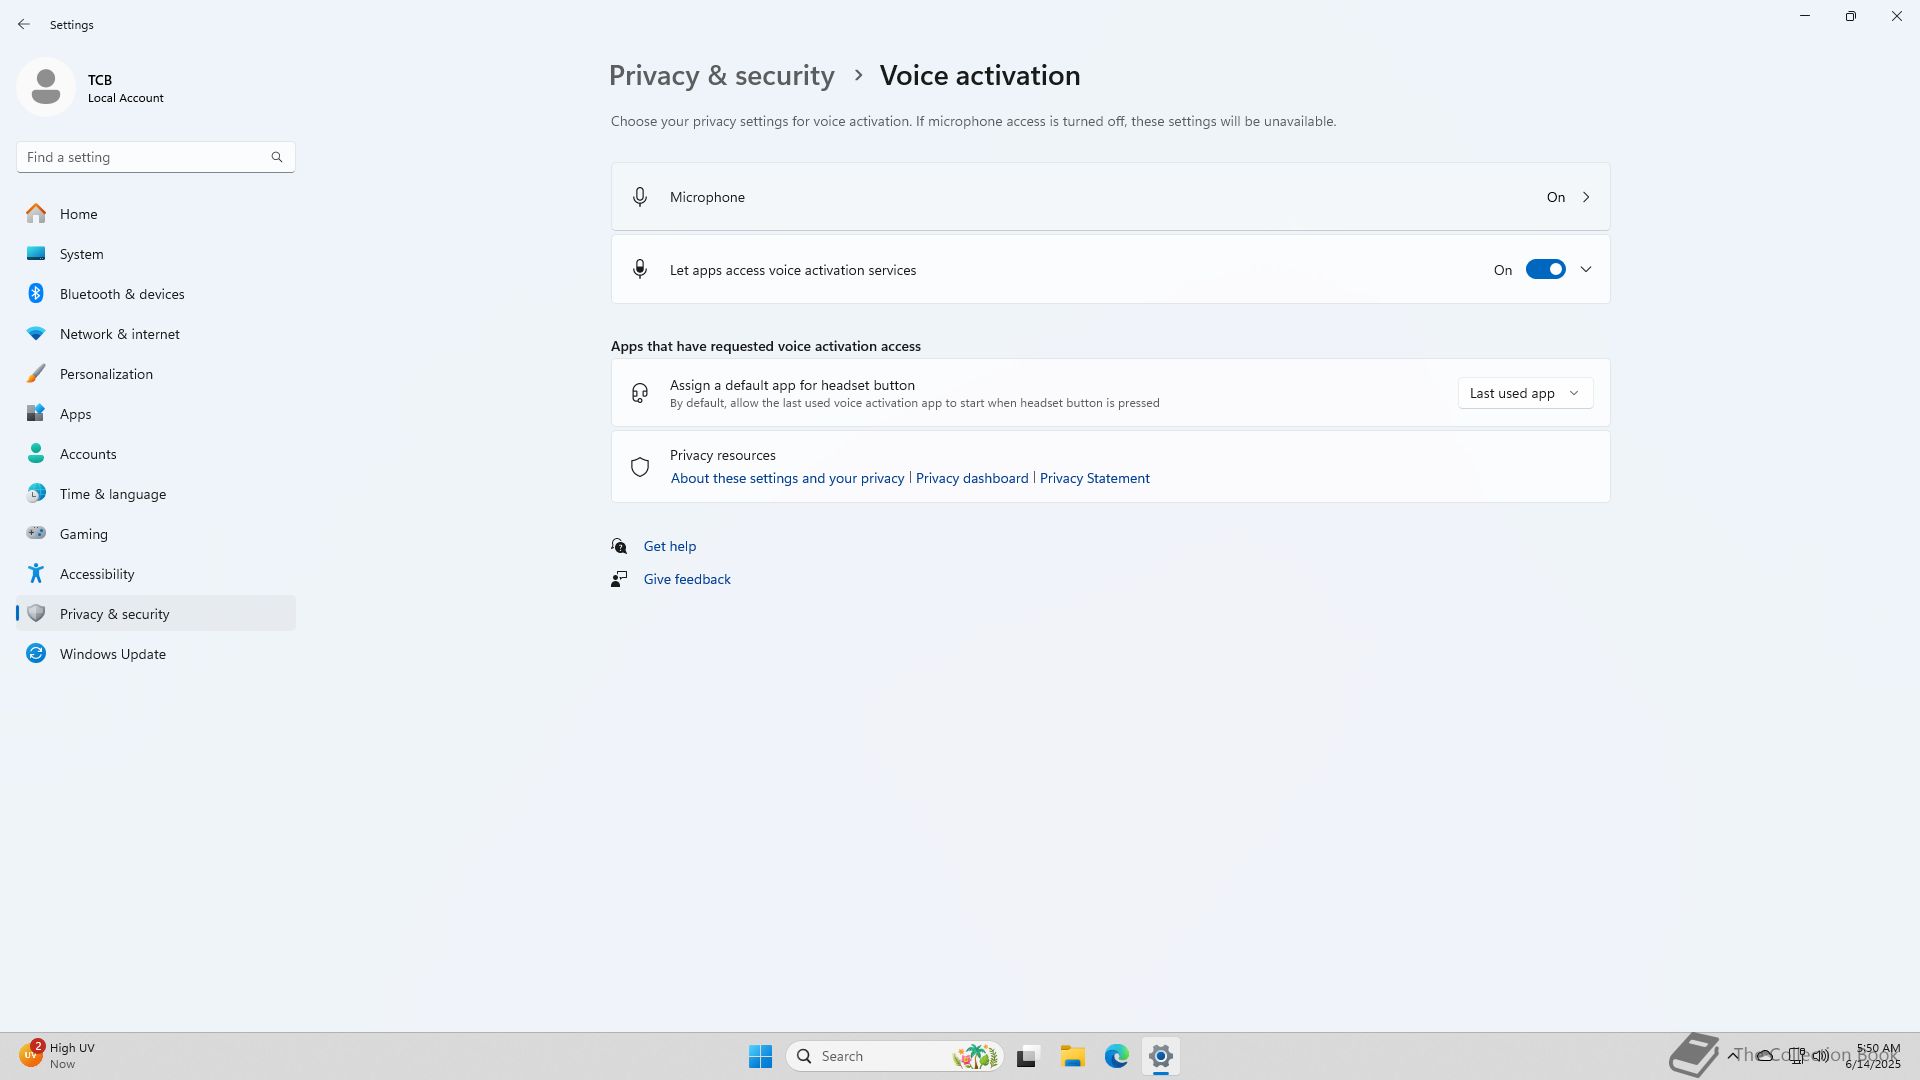
Task: Select Time & language in sidebar
Action: (112, 494)
